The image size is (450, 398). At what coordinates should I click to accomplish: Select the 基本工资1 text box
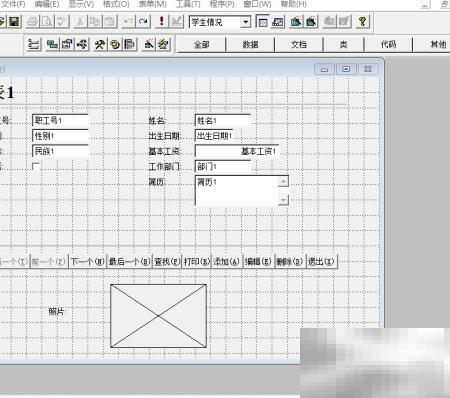[237, 151]
